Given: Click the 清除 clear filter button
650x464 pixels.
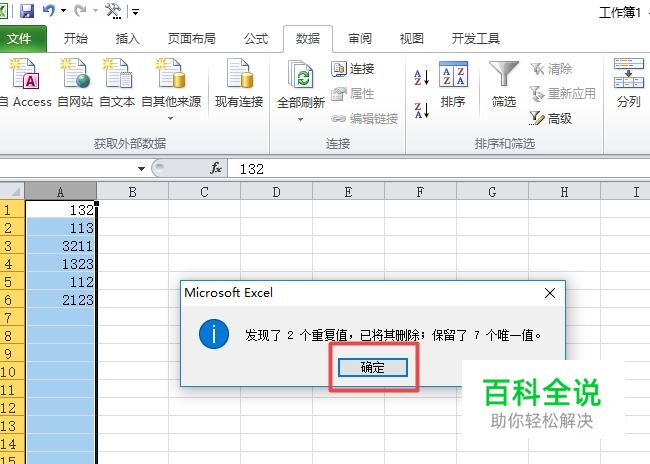Looking at the screenshot, I should coord(551,69).
